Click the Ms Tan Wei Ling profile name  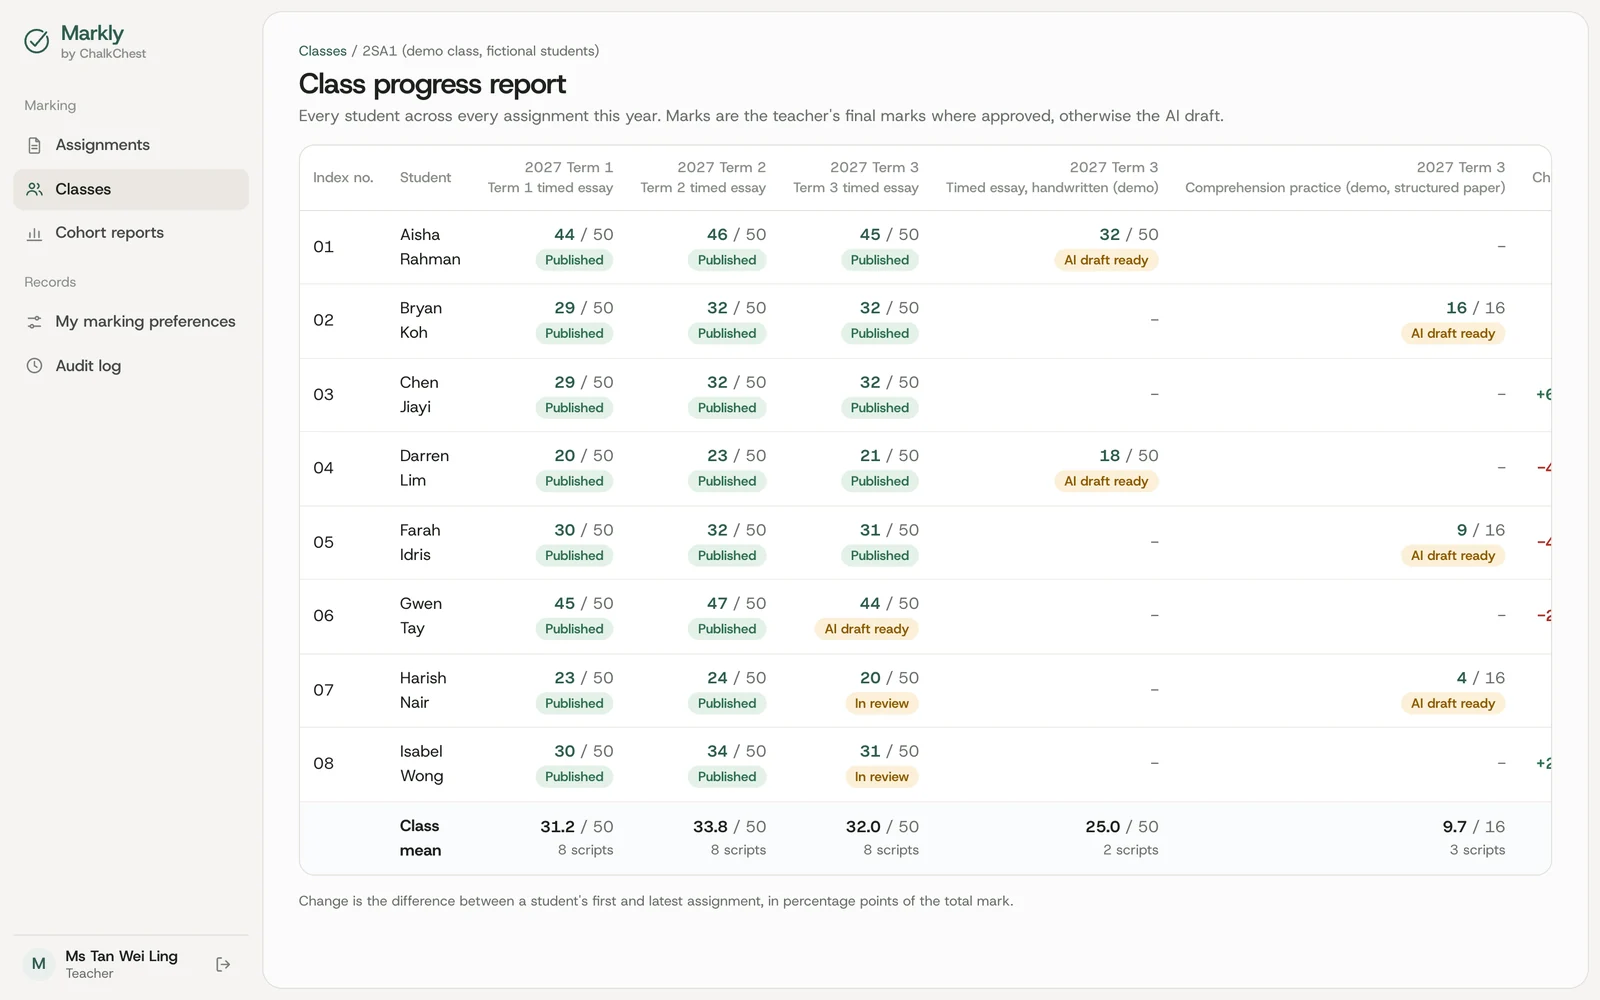pos(121,956)
